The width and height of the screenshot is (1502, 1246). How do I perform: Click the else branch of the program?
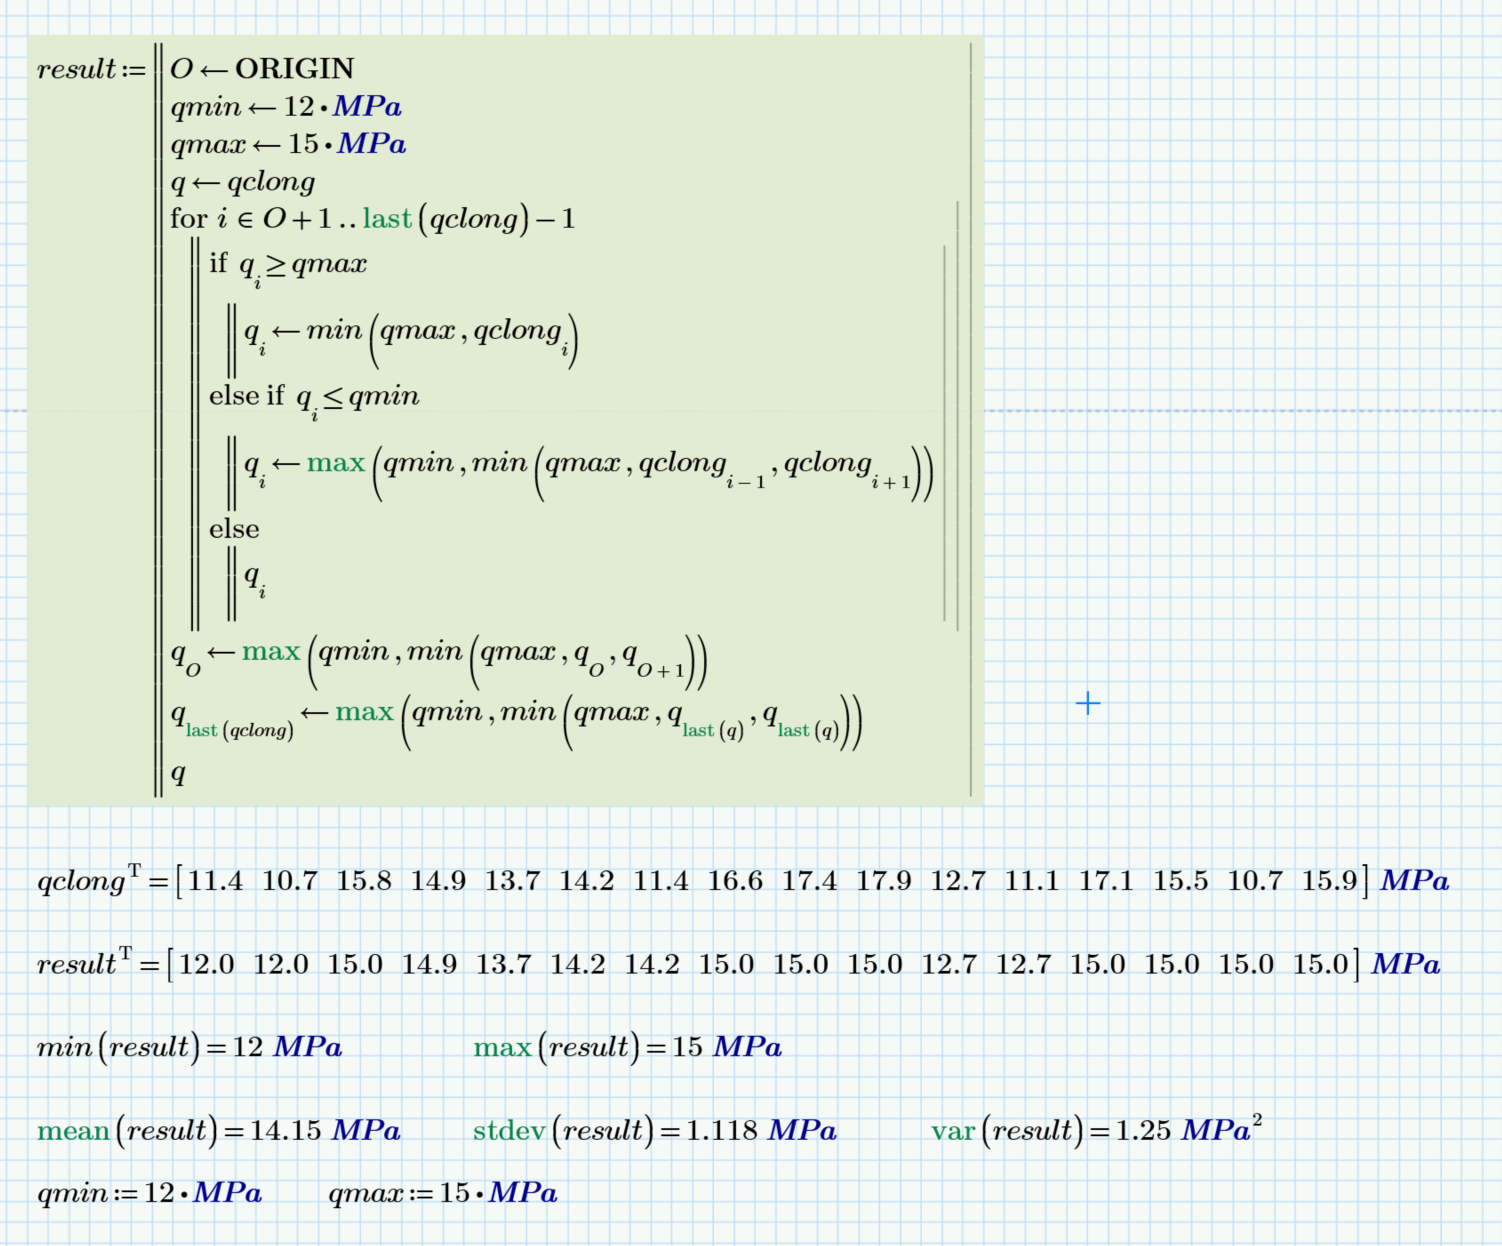click(x=236, y=528)
